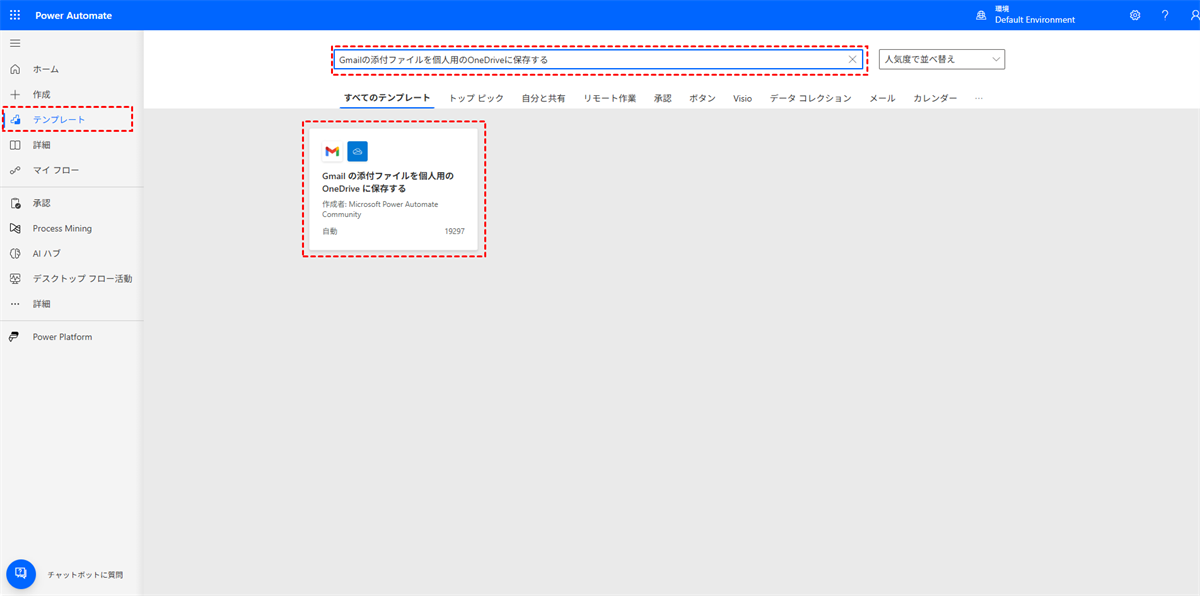Select the 承認 tab in category bar
The width and height of the screenshot is (1200, 596).
pyautogui.click(x=663, y=98)
